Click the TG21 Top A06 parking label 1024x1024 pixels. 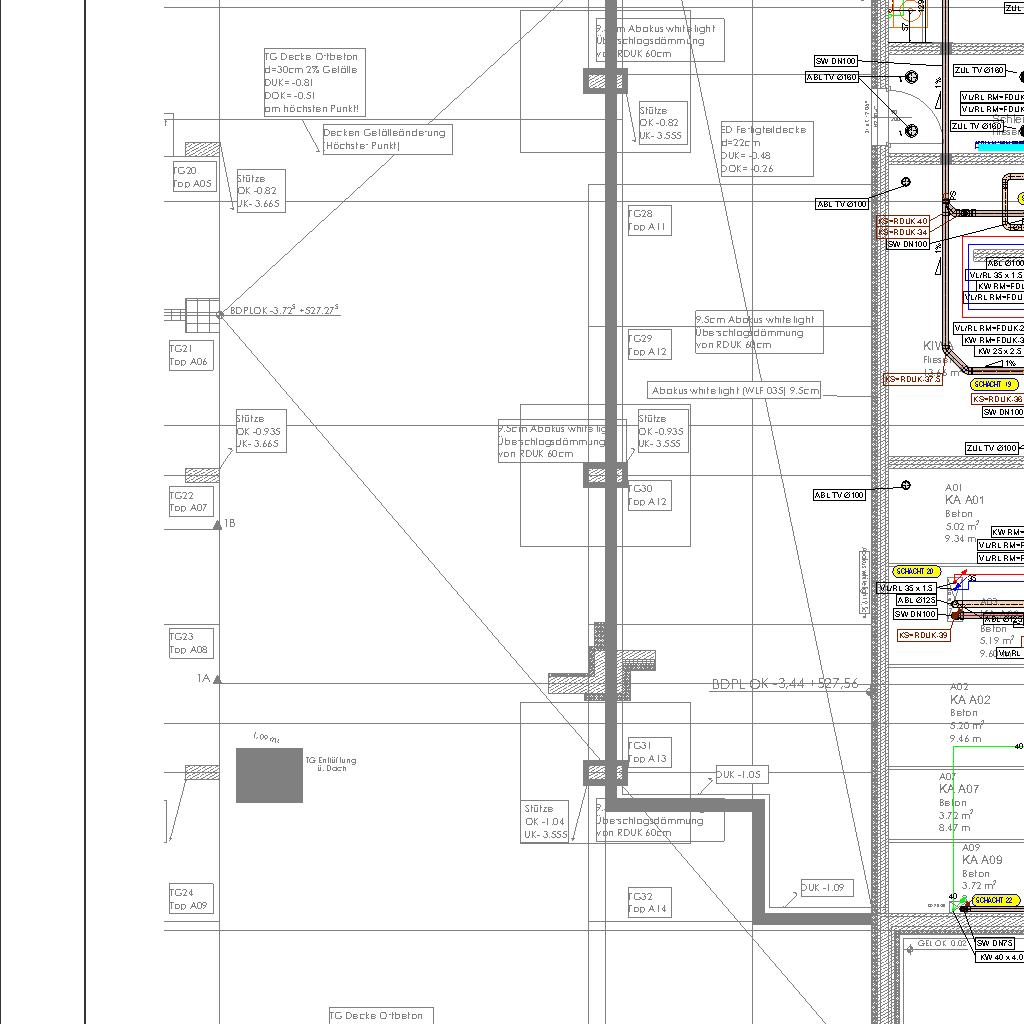190,356
